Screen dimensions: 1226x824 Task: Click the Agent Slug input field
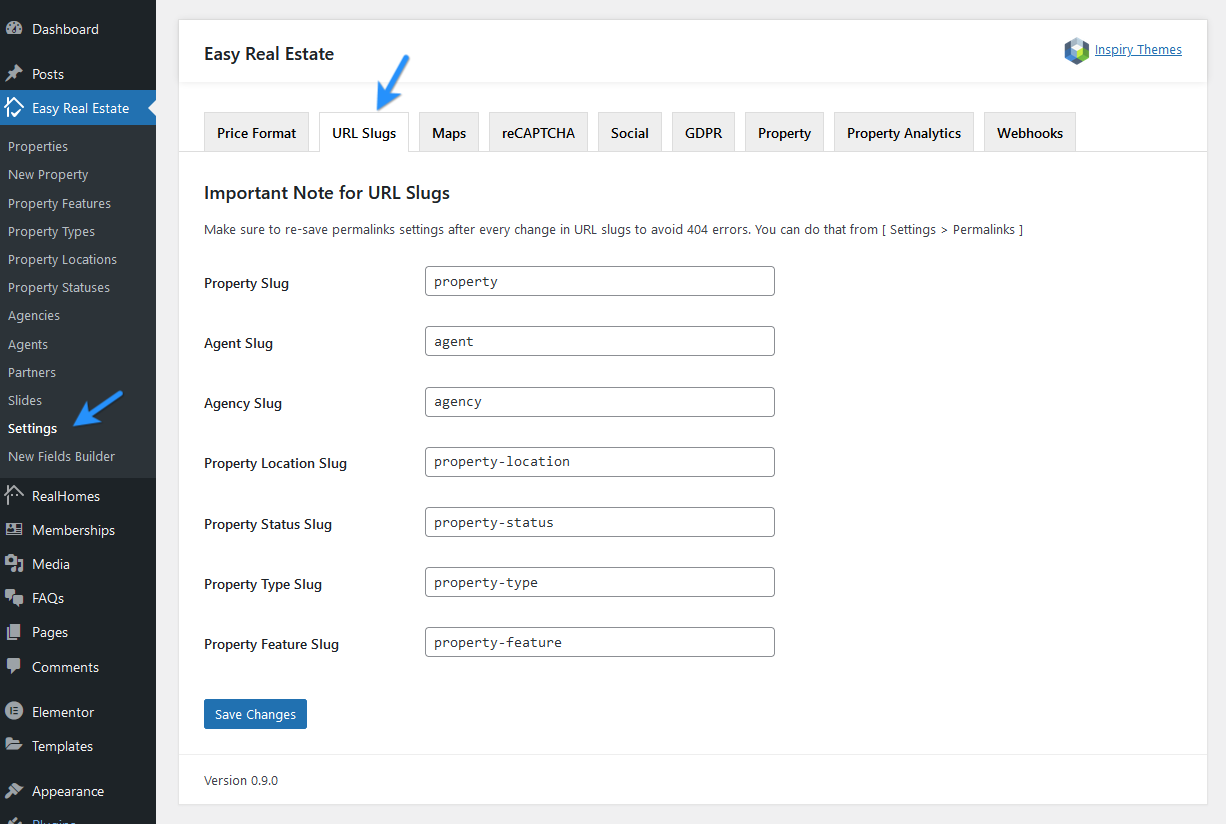click(600, 341)
